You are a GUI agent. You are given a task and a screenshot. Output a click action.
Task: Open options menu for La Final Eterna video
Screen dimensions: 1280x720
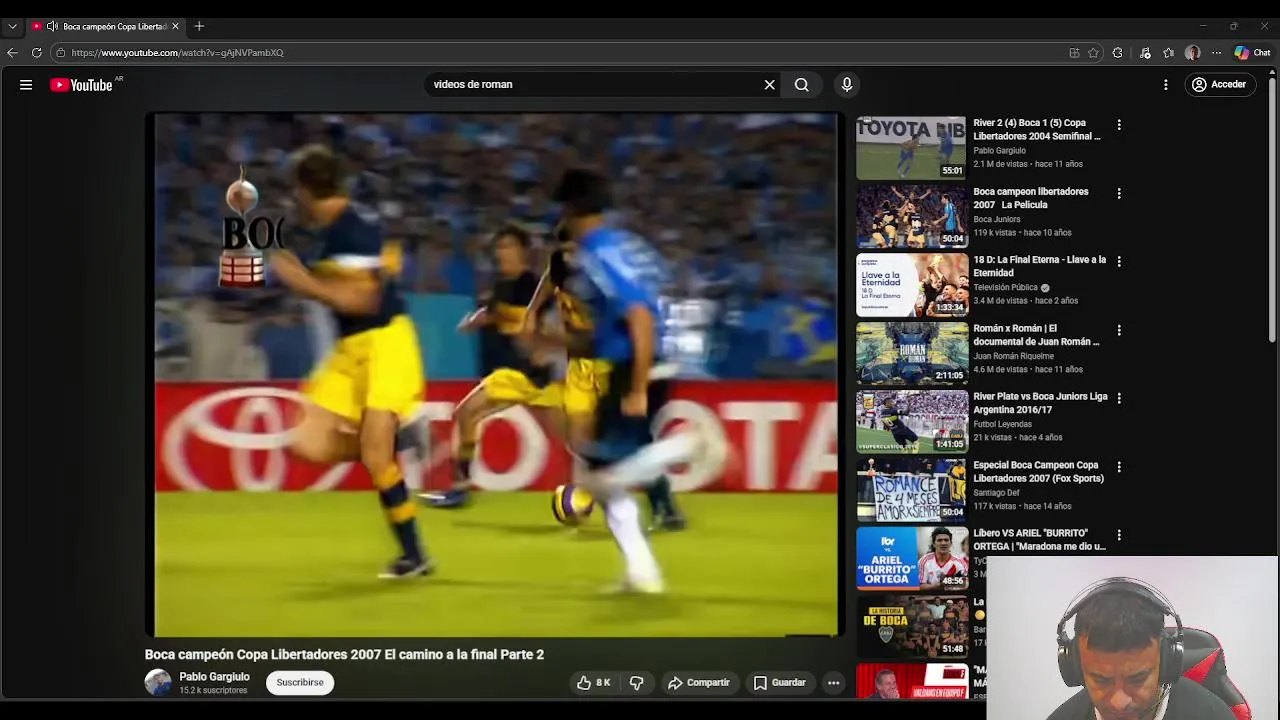(x=1119, y=261)
